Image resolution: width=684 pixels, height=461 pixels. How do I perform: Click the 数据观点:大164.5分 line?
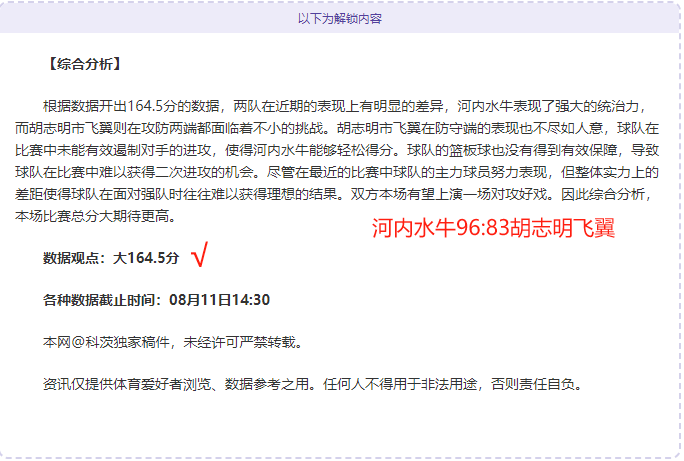pos(111,258)
